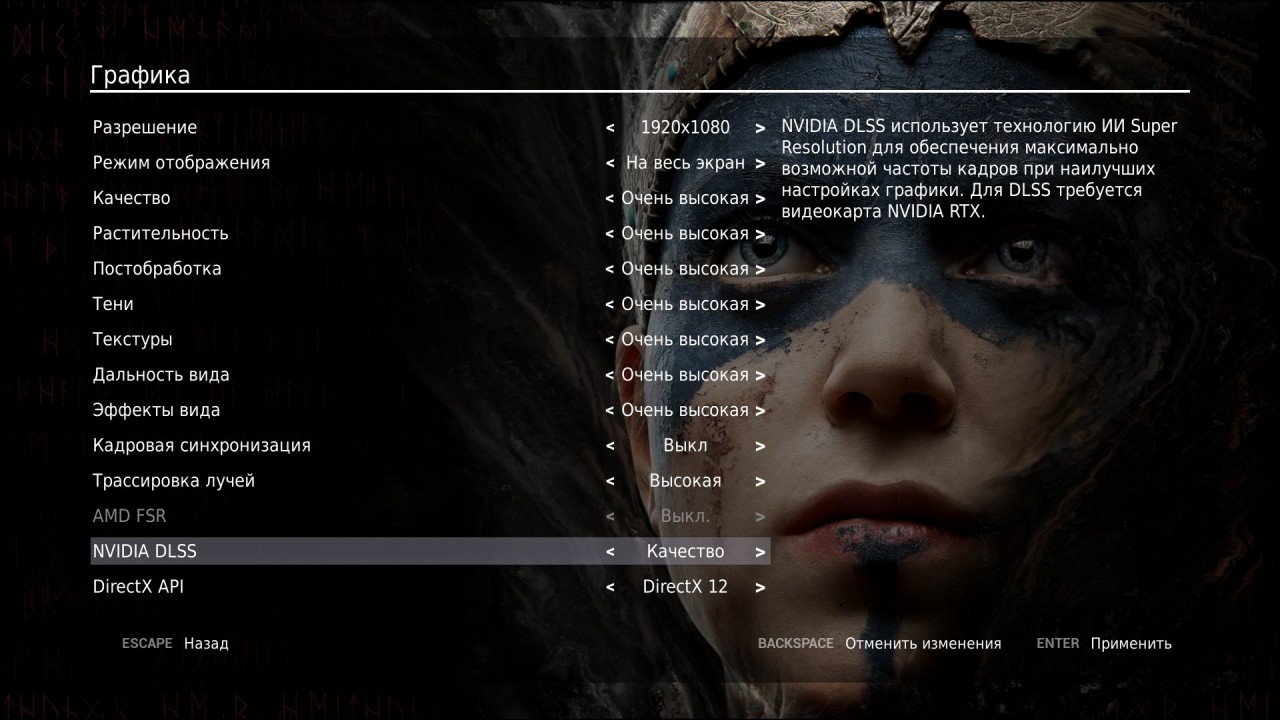Screen dimensions: 1280x720
Task: Select the Дальность вида option label
Action: [x=161, y=375]
